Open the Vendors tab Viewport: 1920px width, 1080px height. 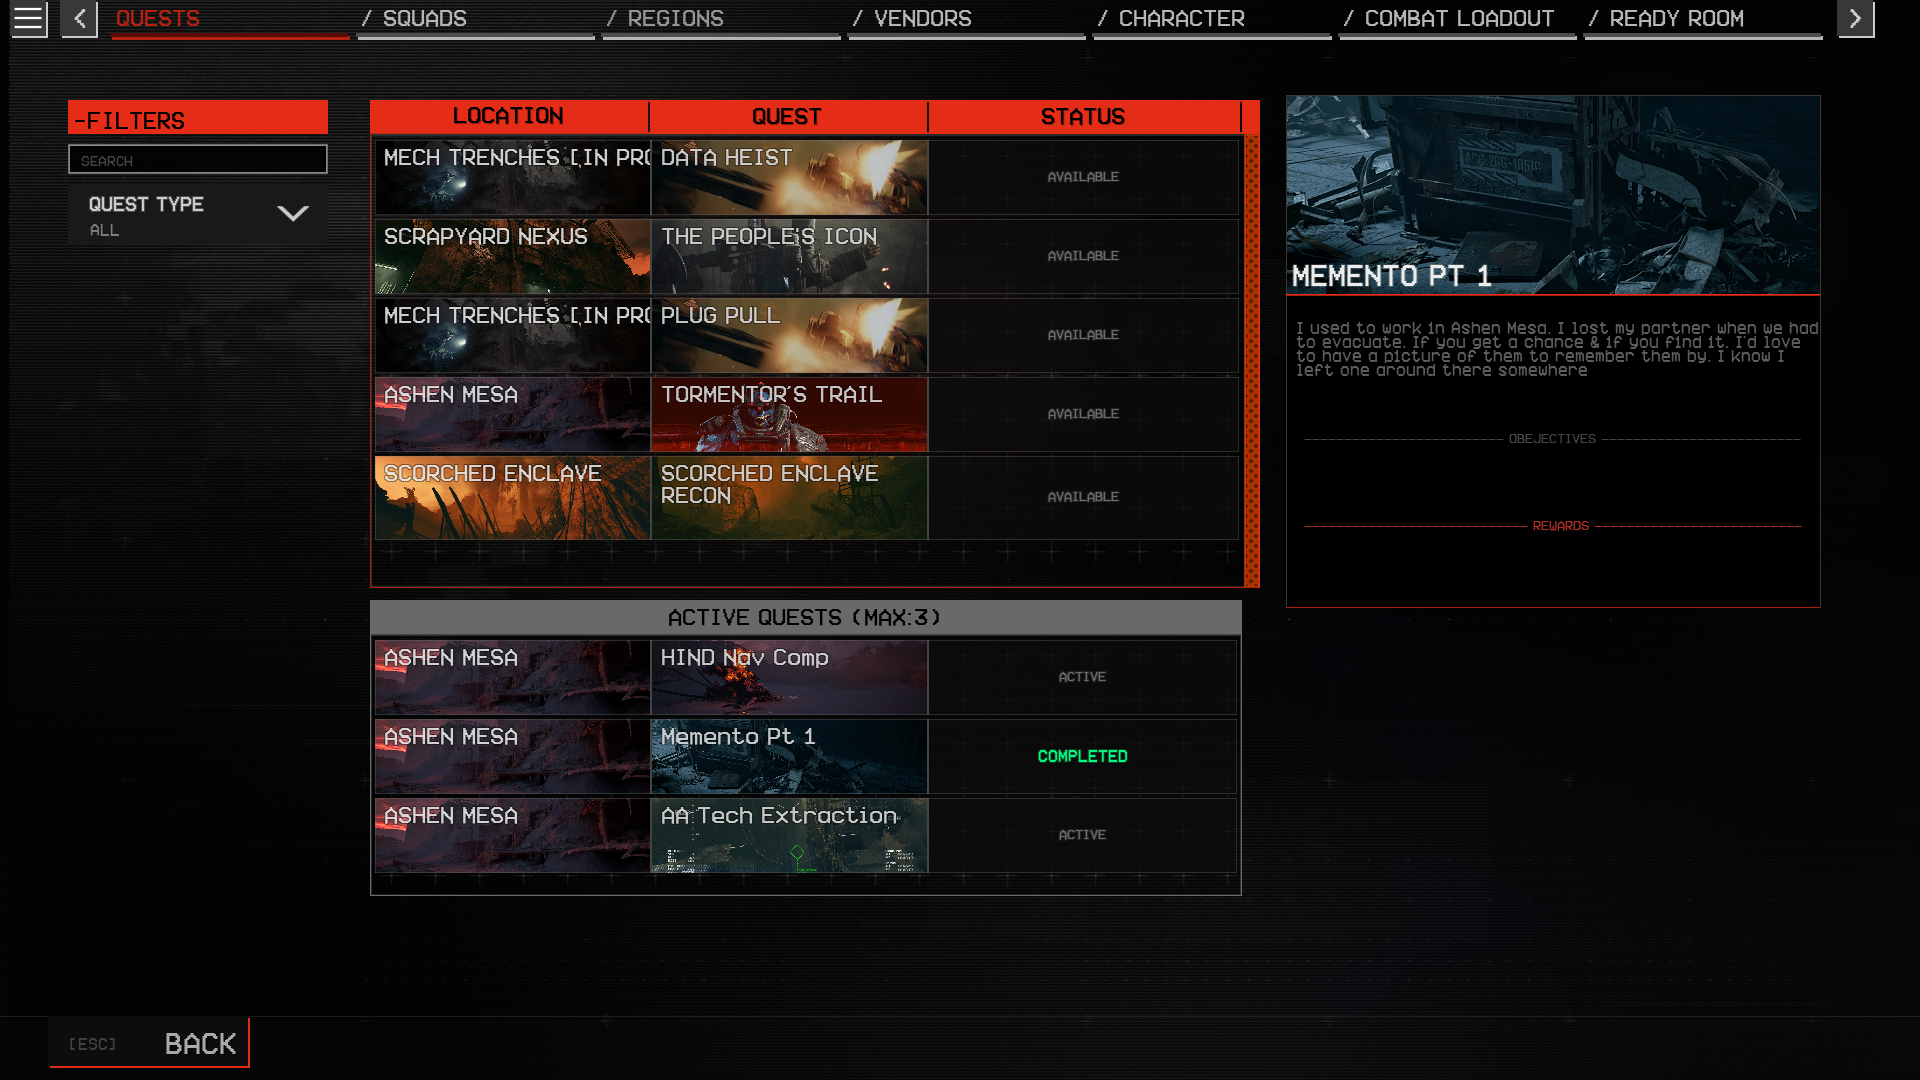click(966, 19)
